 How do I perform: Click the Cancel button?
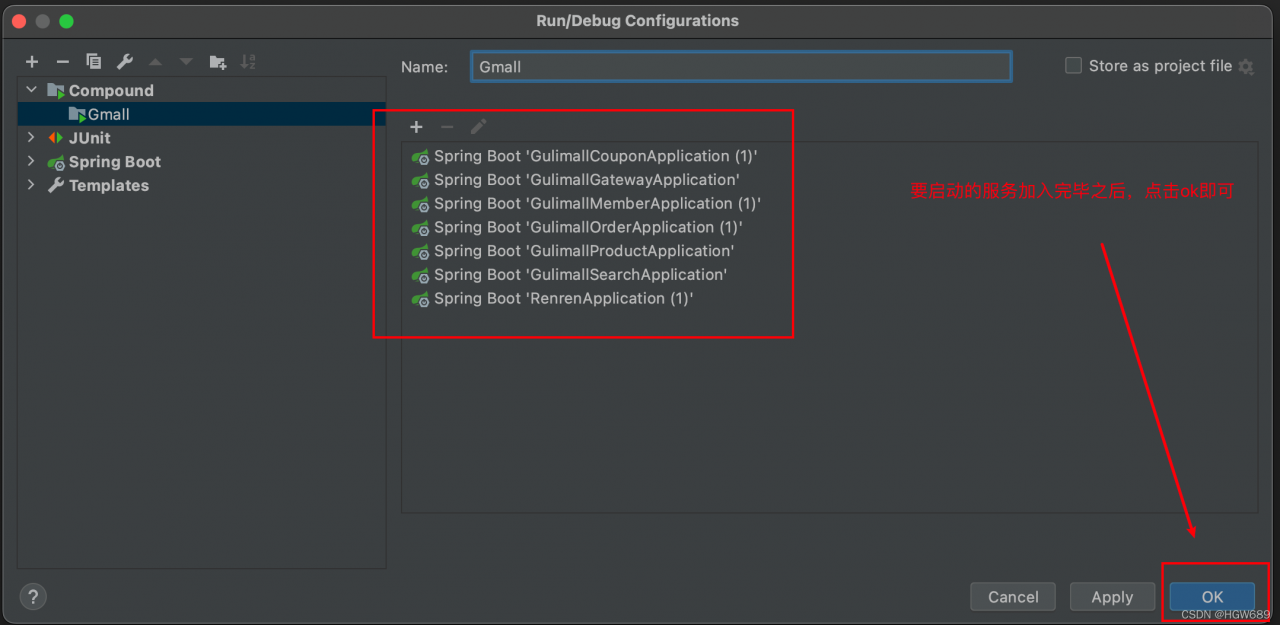1013,597
